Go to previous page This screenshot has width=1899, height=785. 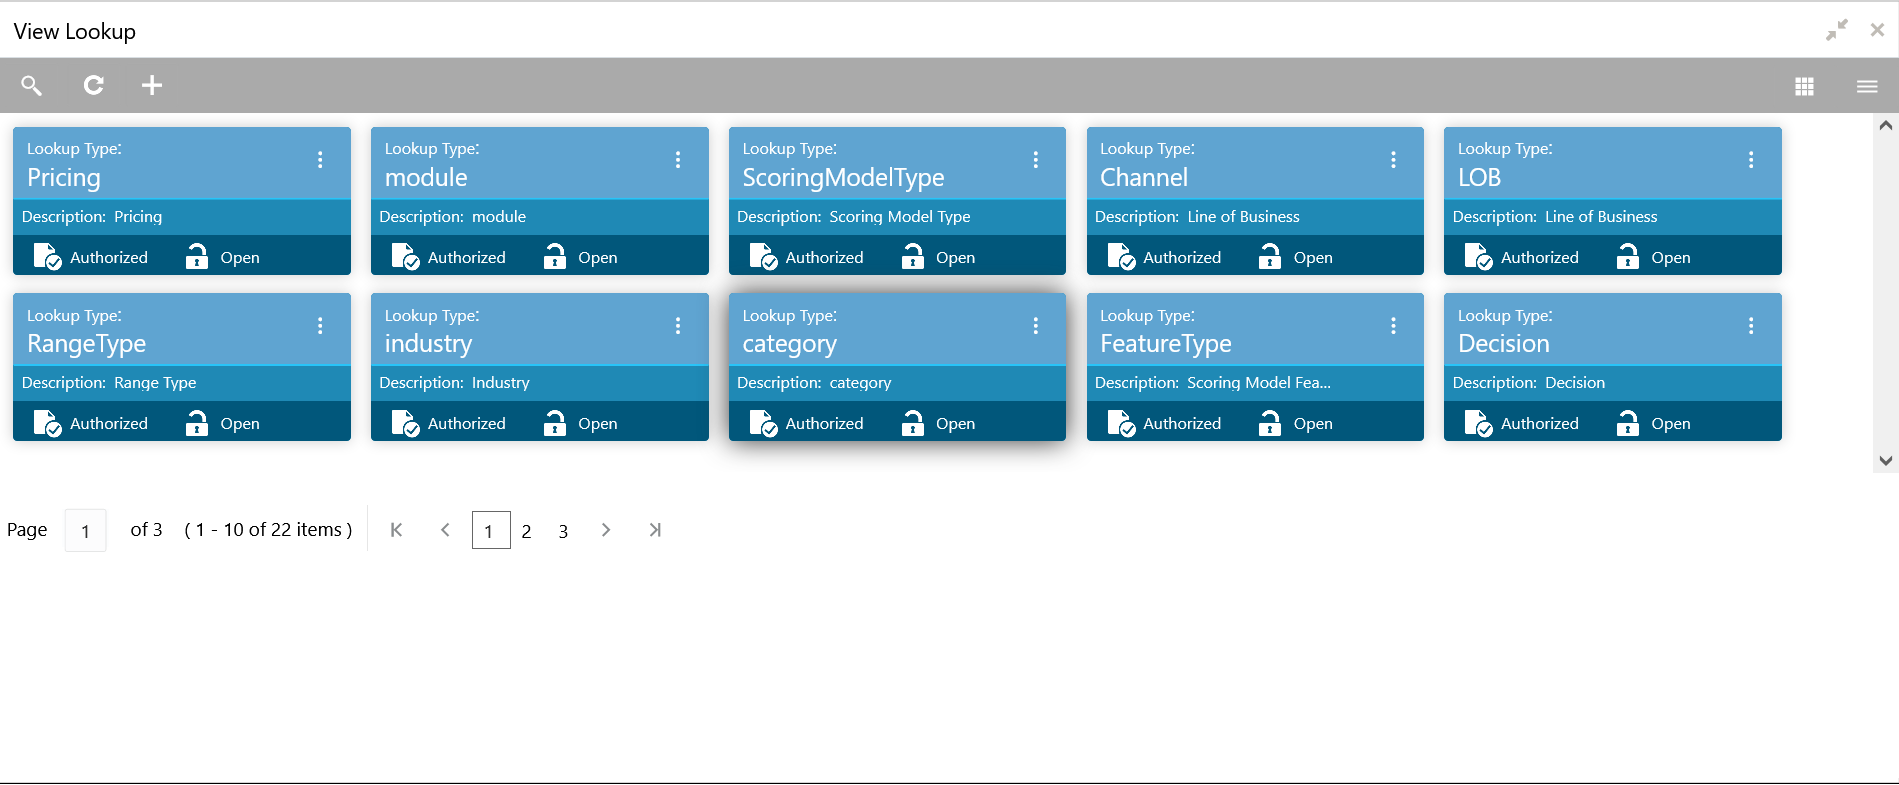click(x=445, y=530)
